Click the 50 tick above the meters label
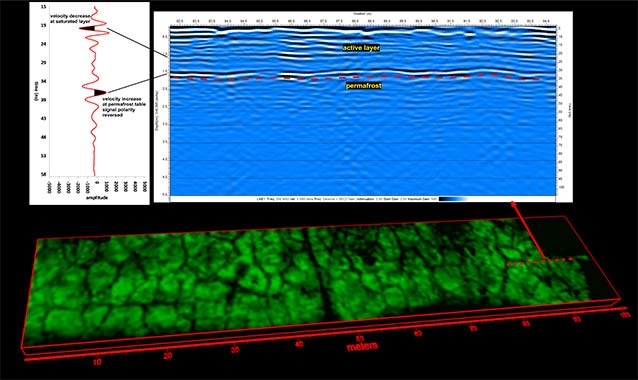 coord(360,338)
